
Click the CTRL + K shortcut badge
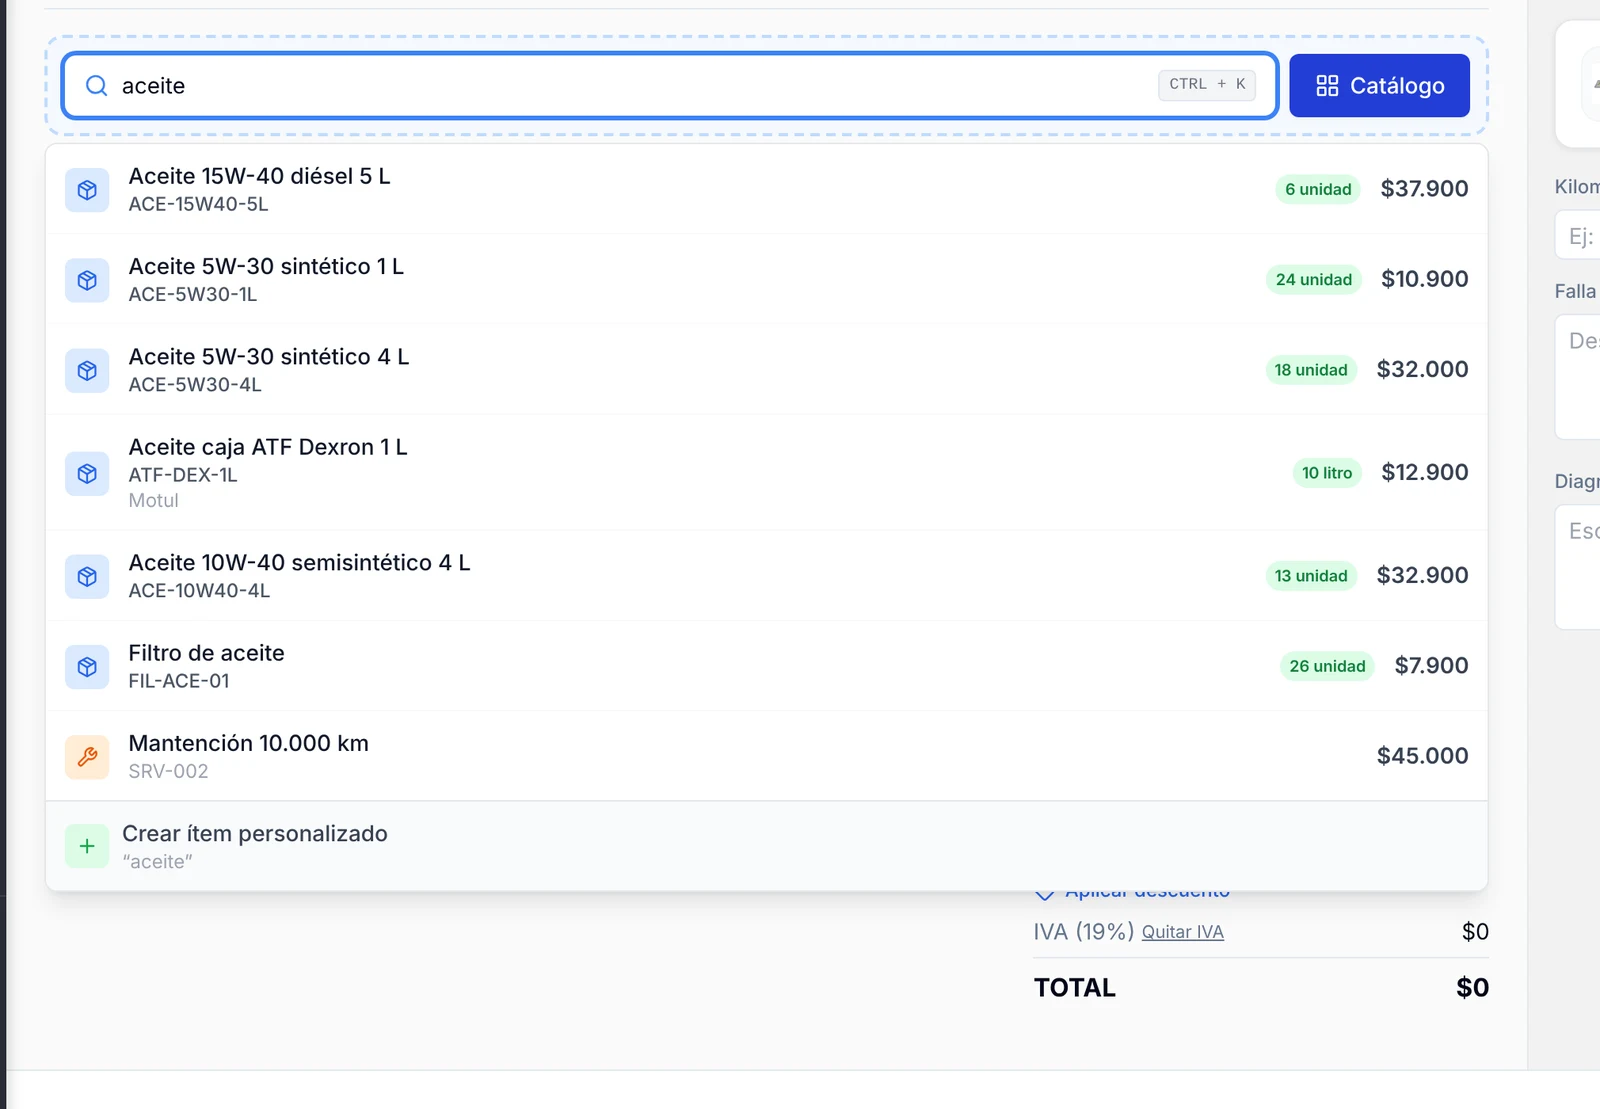click(1207, 84)
